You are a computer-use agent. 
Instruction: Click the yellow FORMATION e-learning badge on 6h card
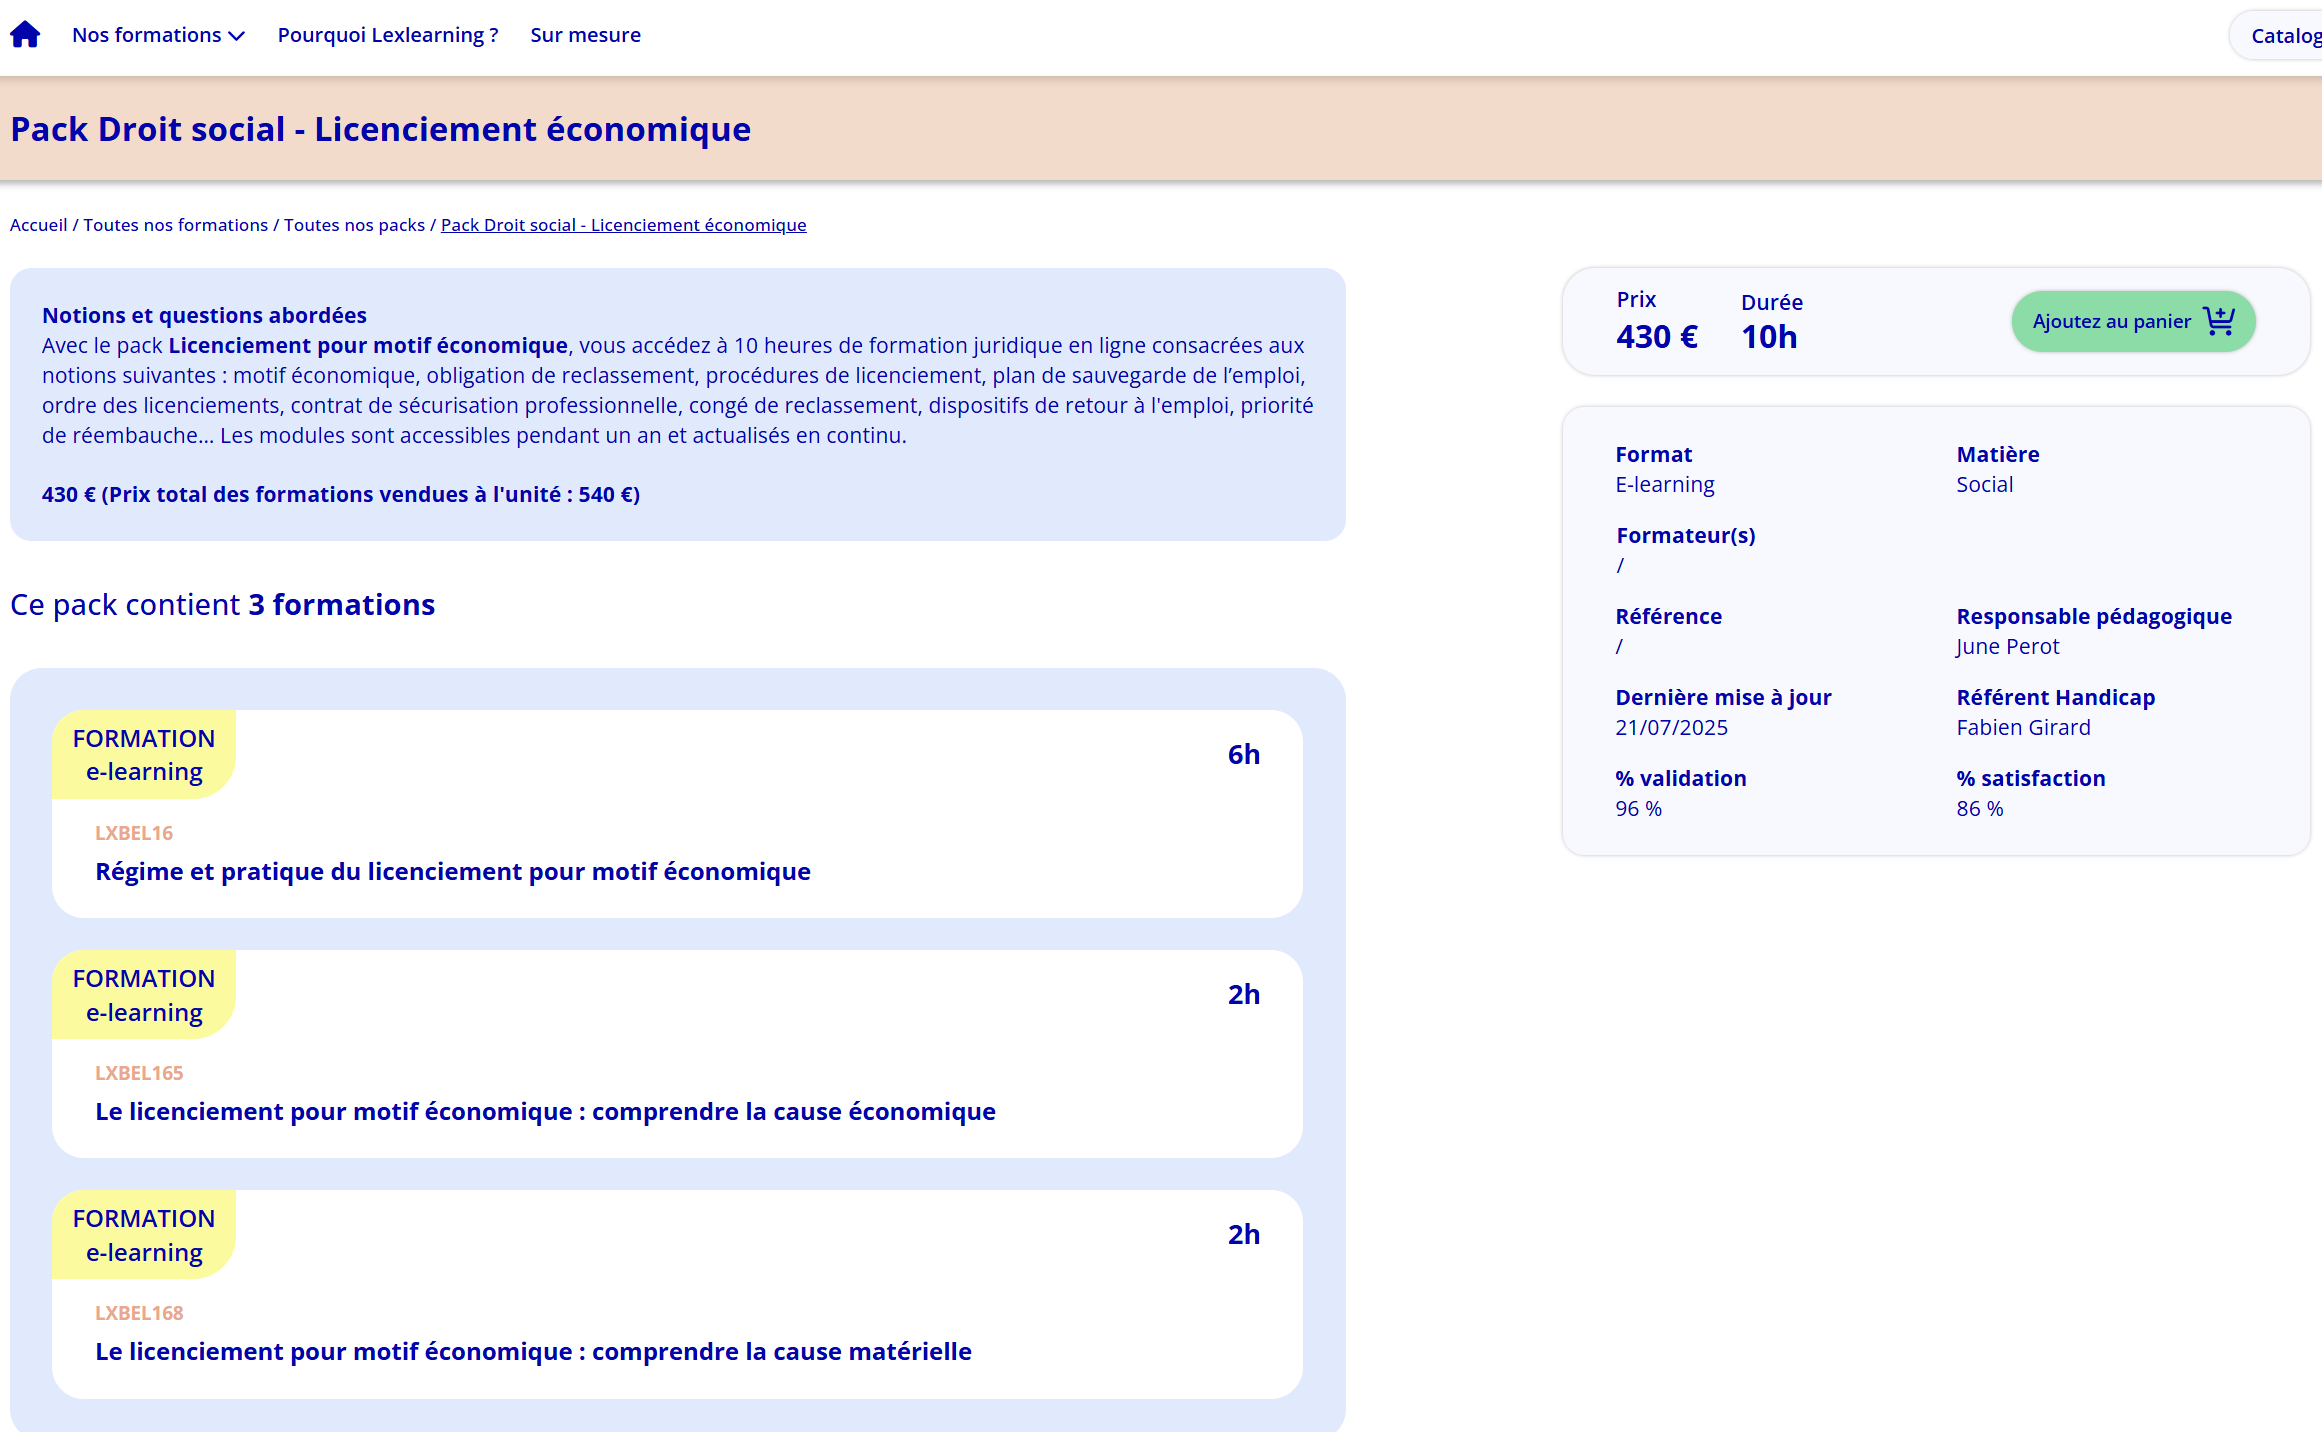[144, 755]
